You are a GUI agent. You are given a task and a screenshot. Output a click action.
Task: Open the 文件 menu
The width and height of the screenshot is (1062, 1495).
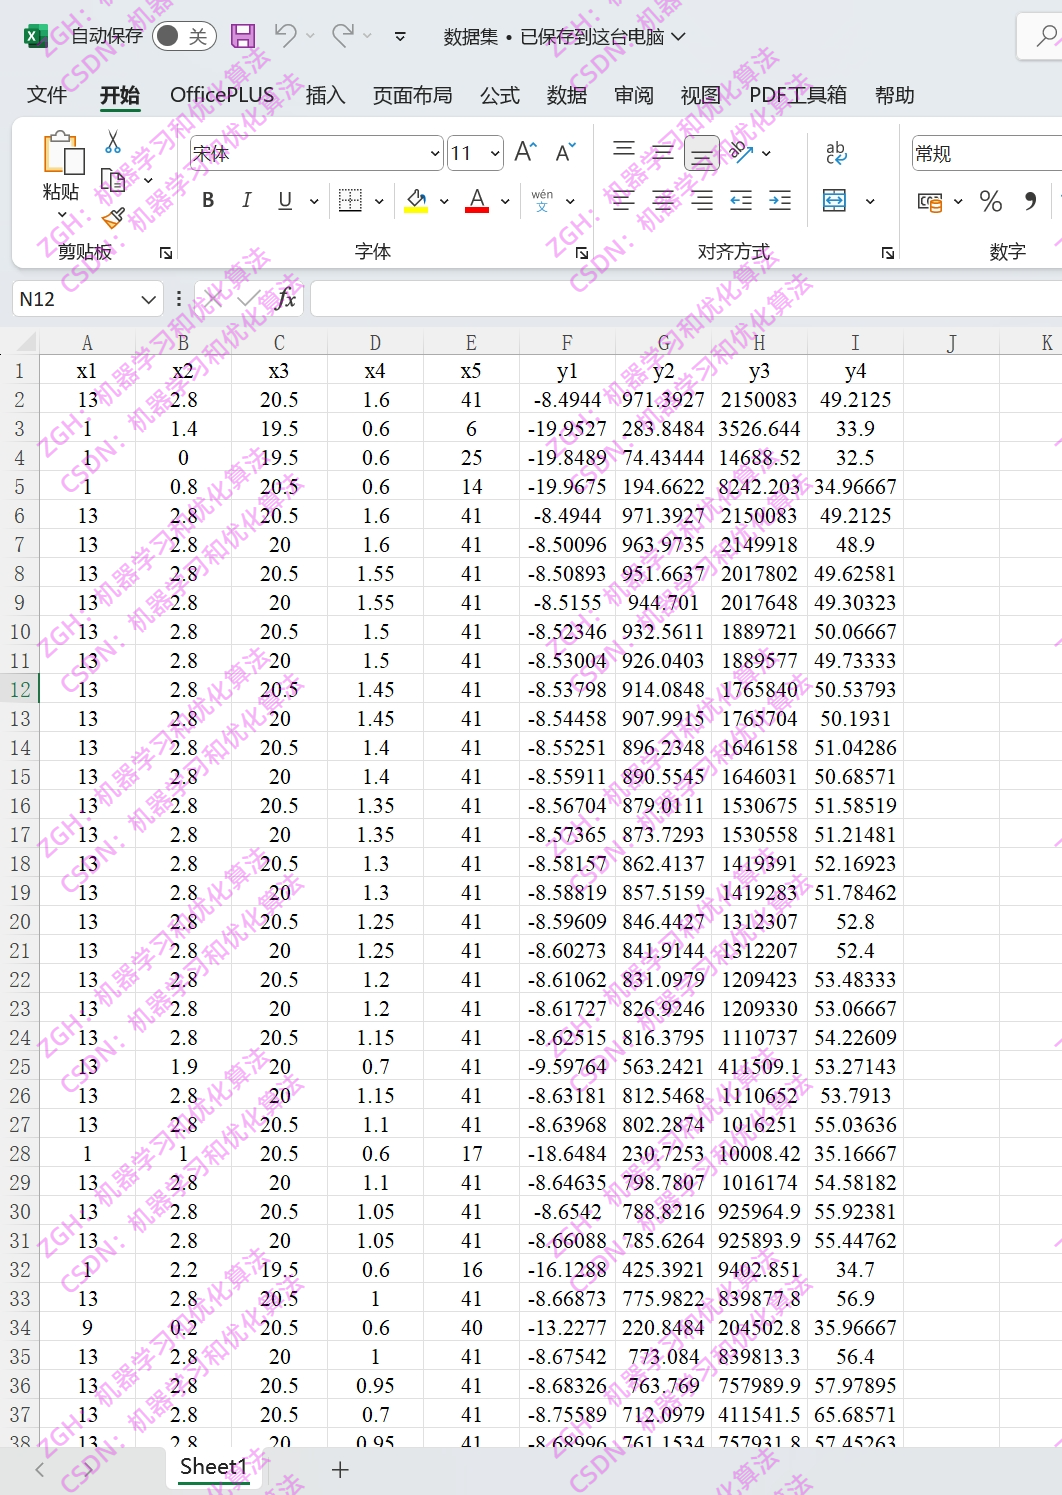click(48, 95)
